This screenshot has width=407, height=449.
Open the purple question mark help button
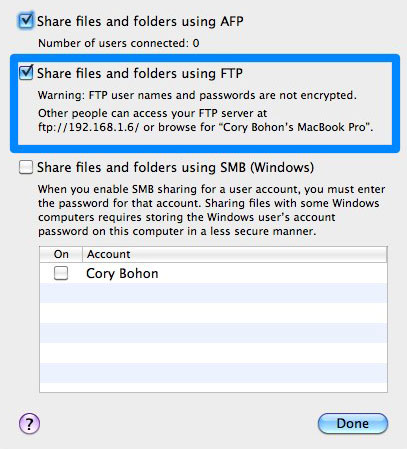click(29, 424)
